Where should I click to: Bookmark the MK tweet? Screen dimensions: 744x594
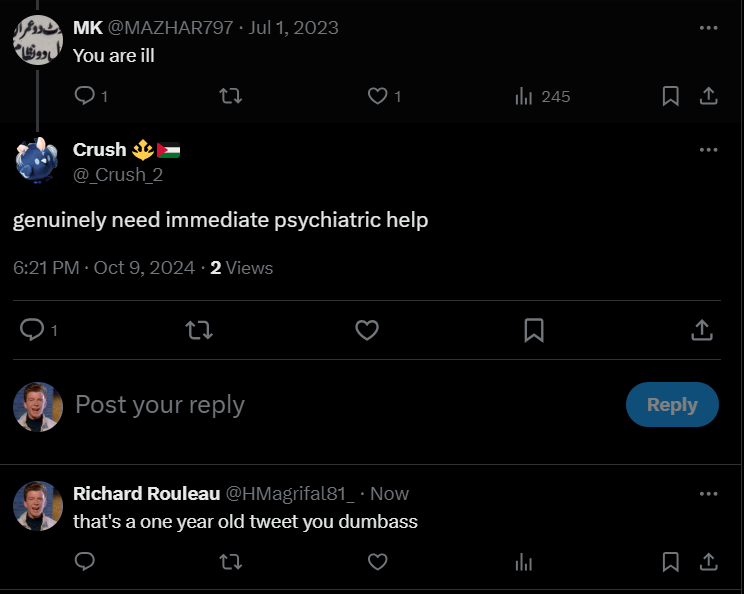670,96
